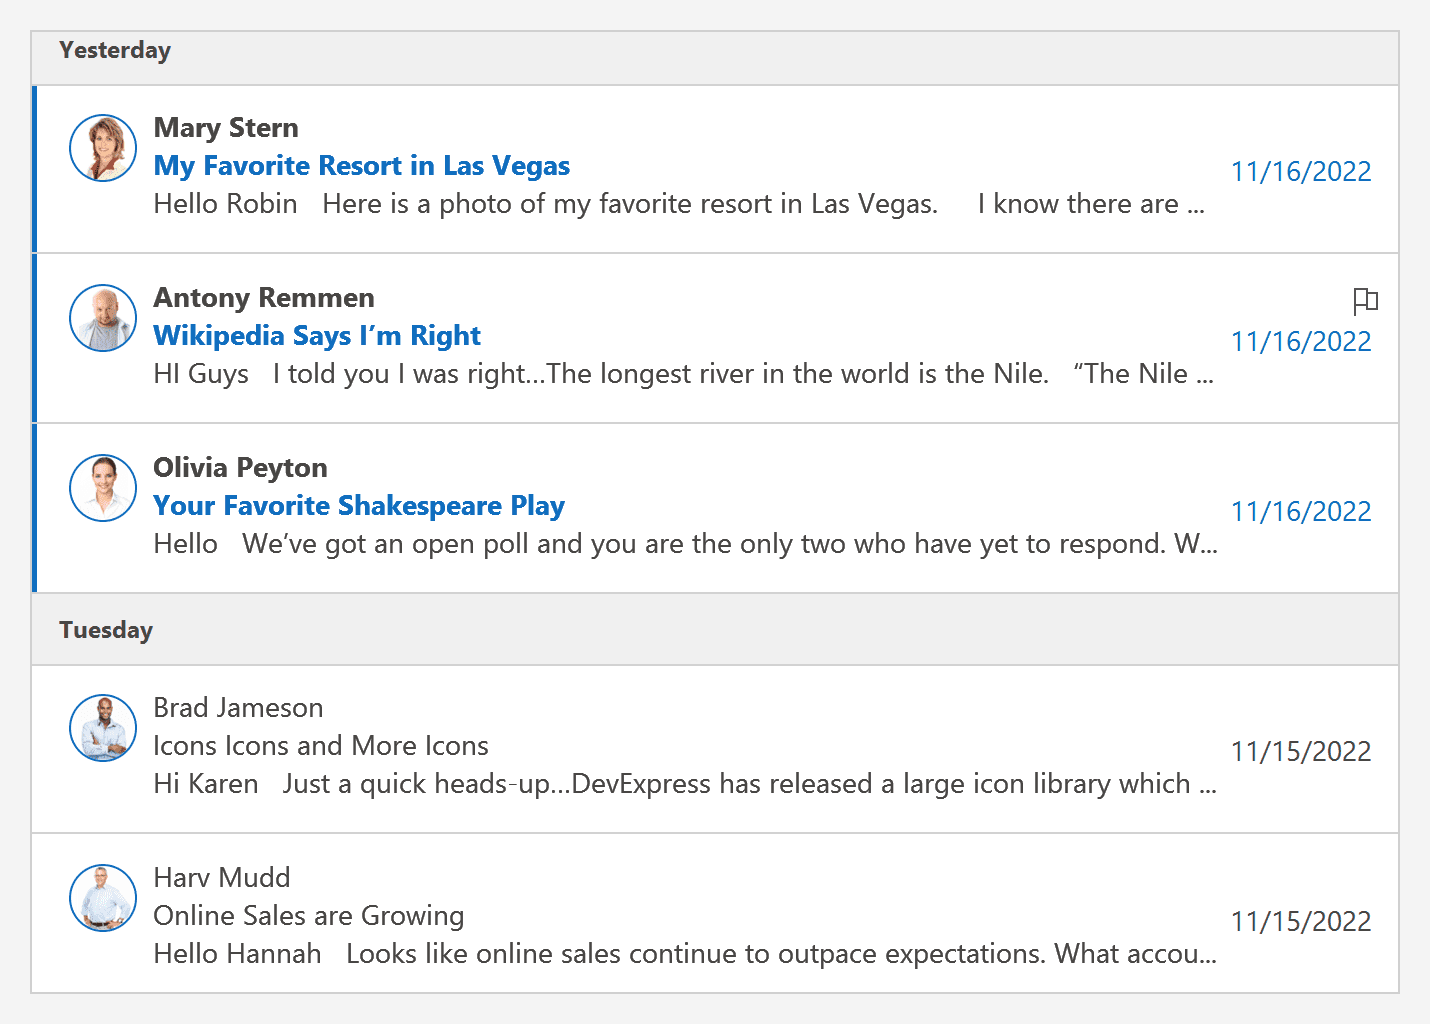
Task: Open "Icons Icons and More Icons" email
Action: click(x=321, y=746)
